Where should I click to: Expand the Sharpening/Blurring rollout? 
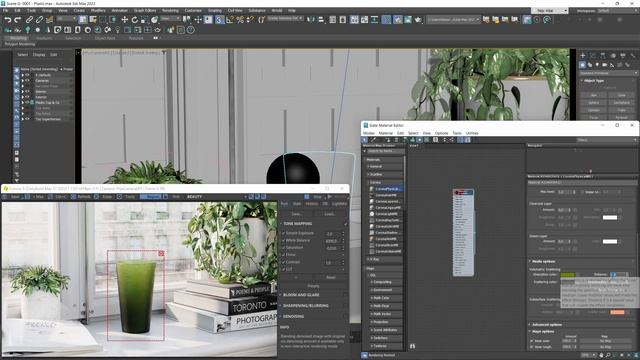305,306
